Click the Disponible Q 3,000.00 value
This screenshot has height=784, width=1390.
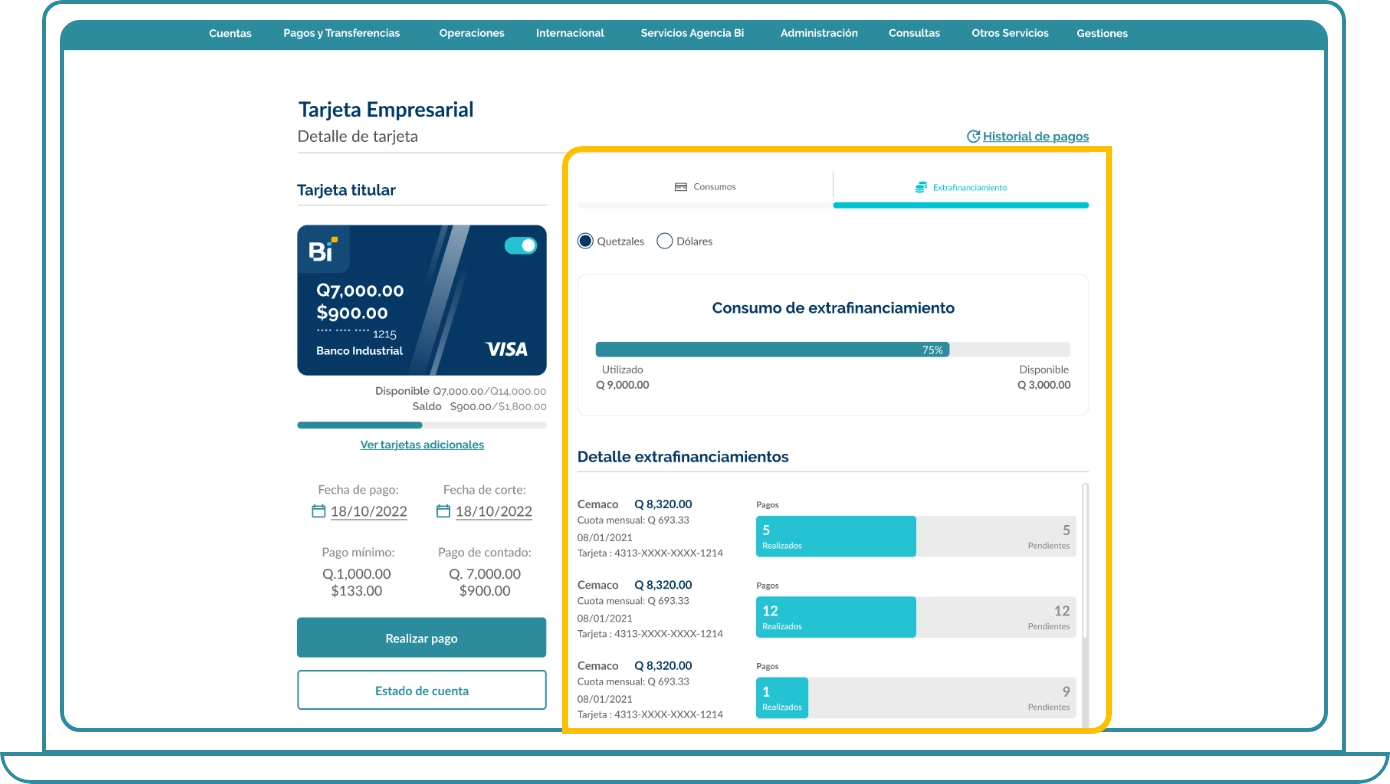tap(1043, 384)
